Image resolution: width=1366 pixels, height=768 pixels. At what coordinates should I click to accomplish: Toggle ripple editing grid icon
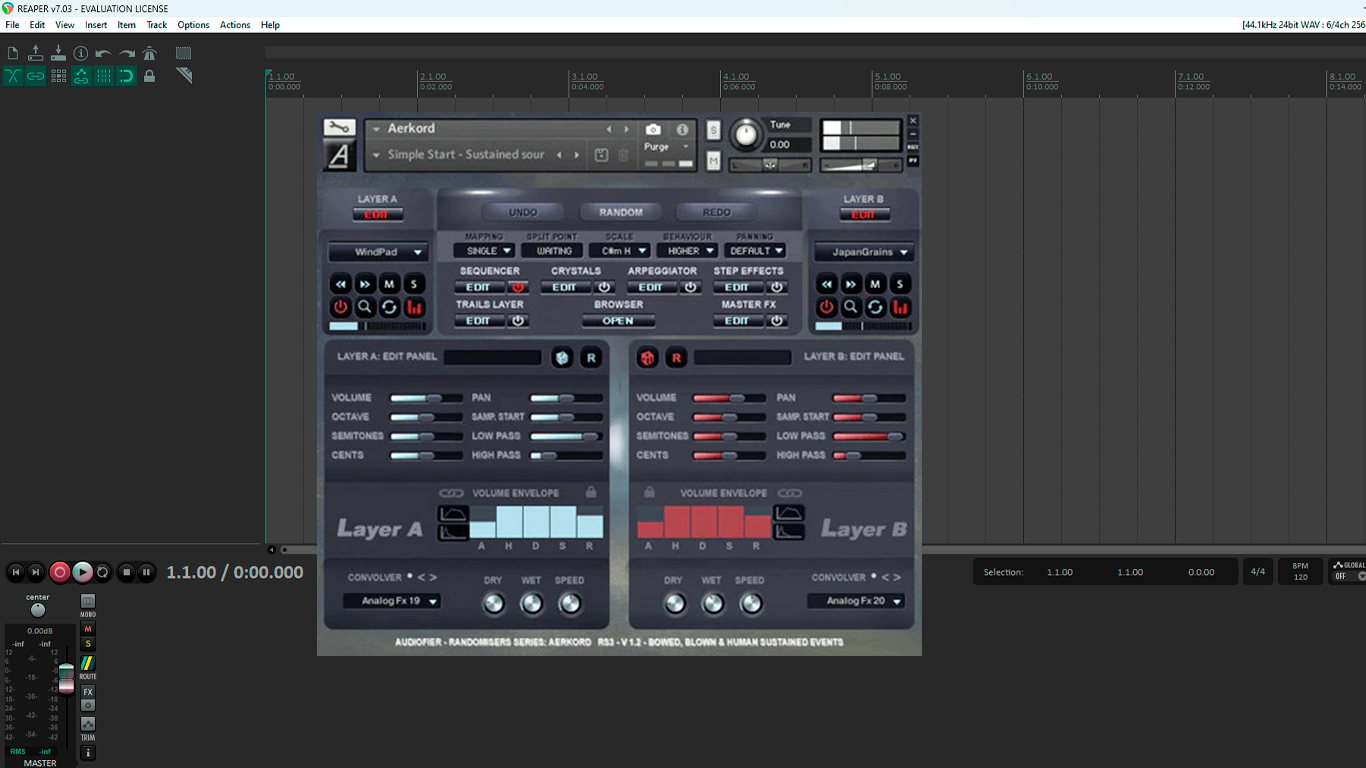(x=59, y=76)
